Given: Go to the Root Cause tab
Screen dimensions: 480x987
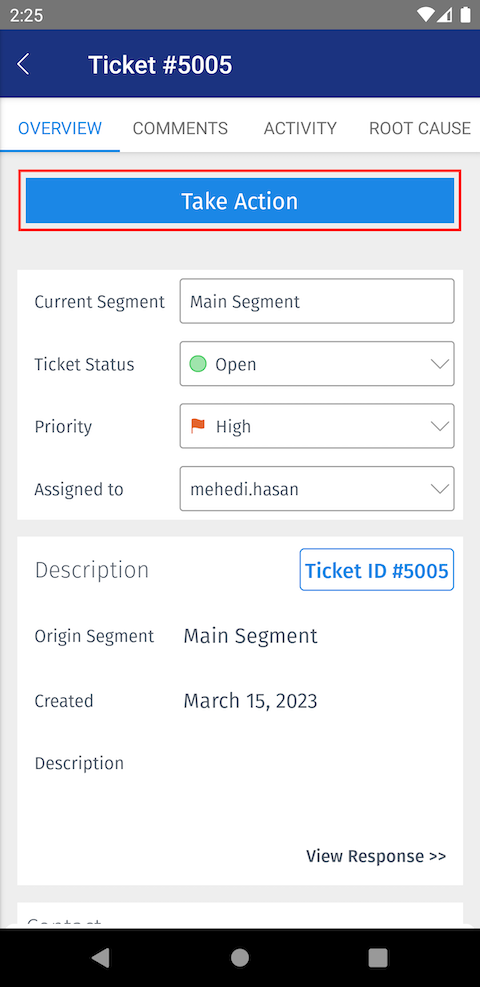Looking at the screenshot, I should click(420, 128).
